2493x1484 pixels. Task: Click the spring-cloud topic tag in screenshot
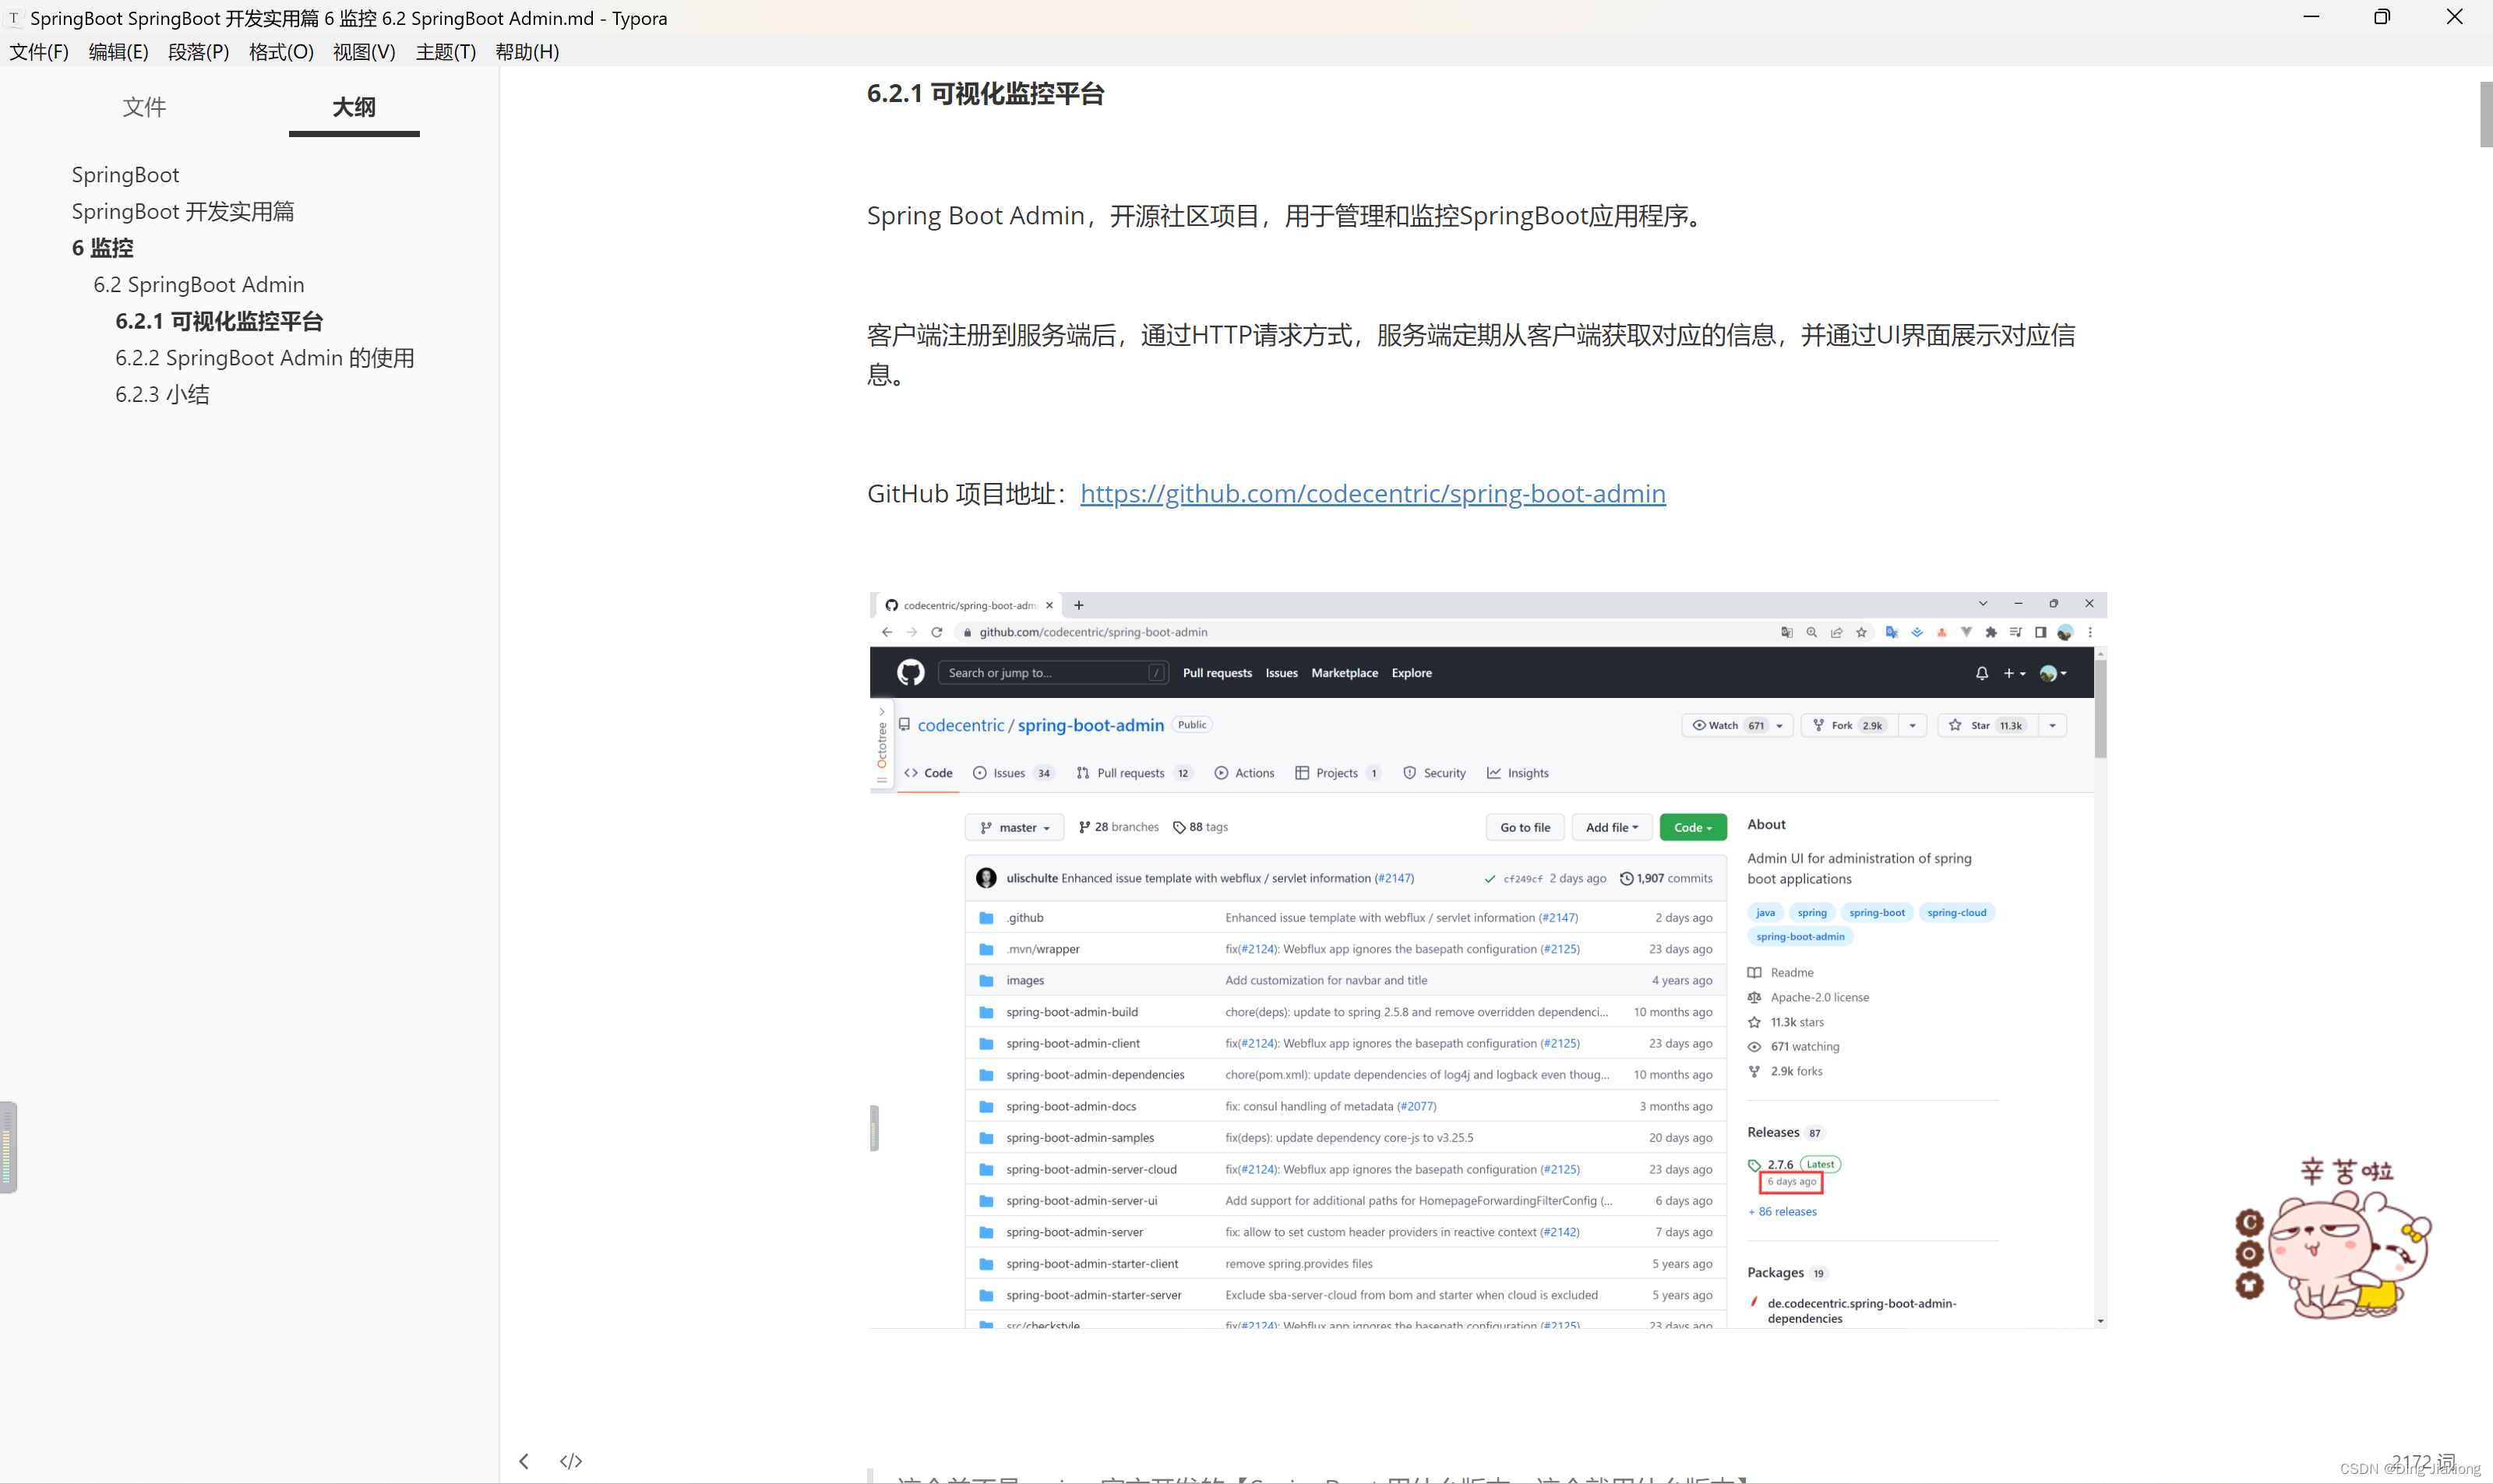pos(1956,913)
